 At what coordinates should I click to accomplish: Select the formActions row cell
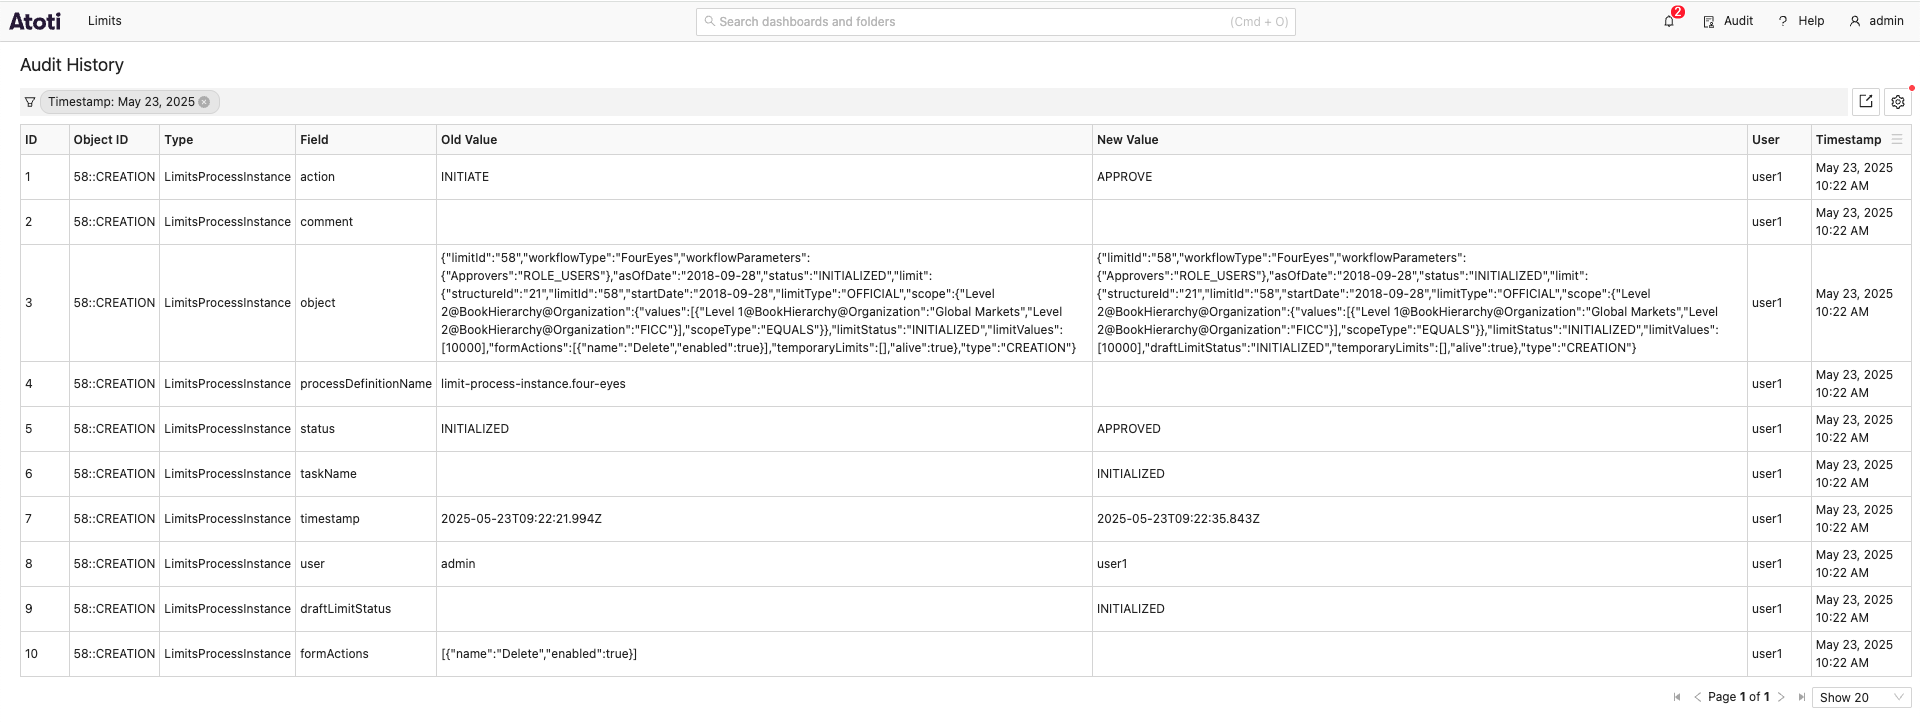tap(334, 654)
